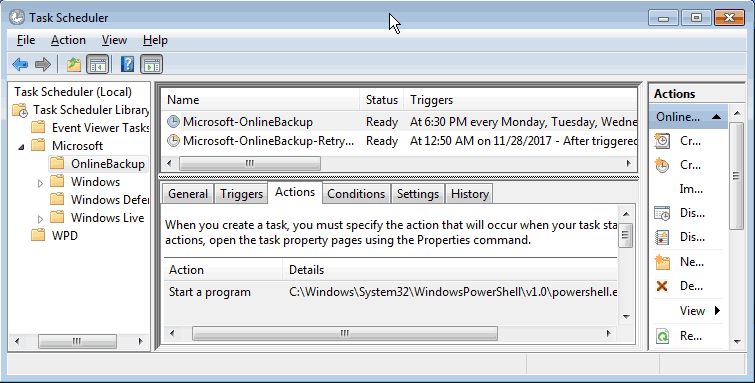
Task: Click the Im... Import Task action
Action: (691, 189)
